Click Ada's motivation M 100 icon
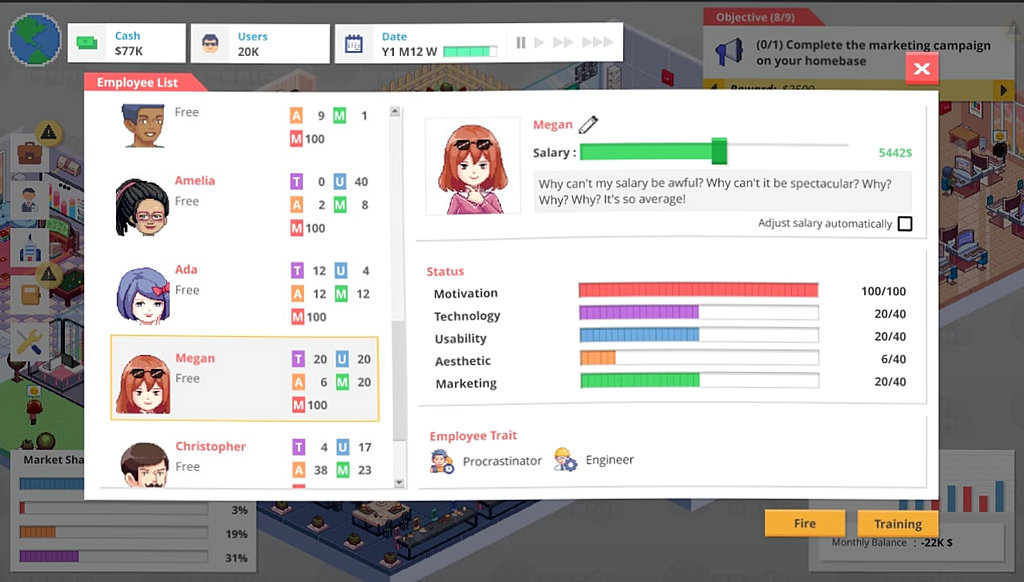The image size is (1024, 582). pos(297,317)
